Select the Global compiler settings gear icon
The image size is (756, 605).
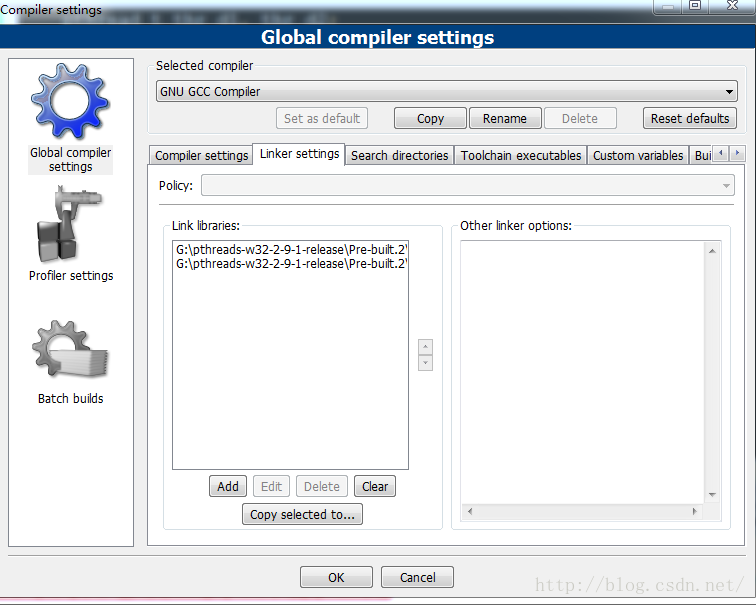point(70,102)
